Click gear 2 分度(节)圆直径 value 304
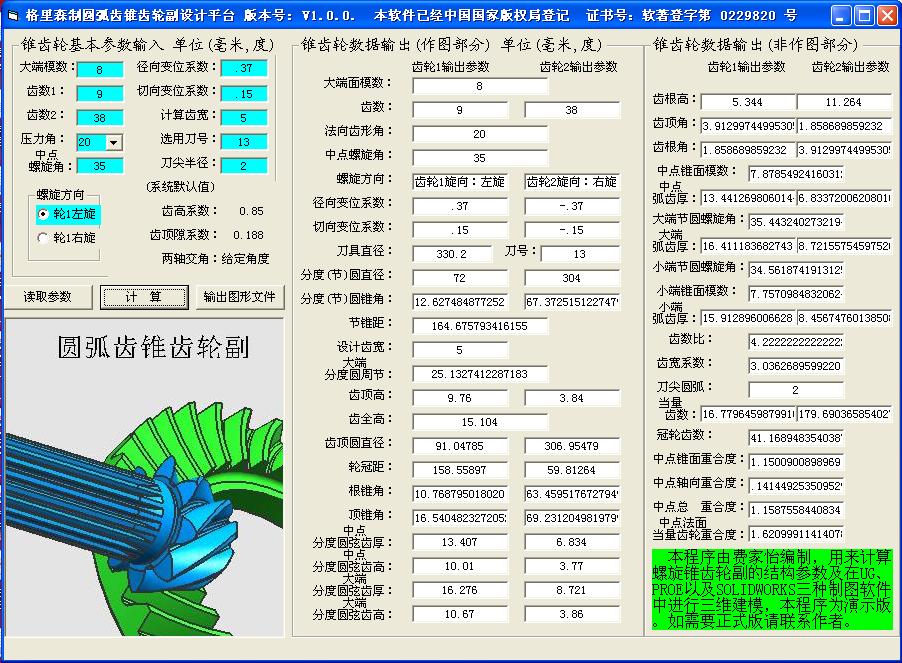The image size is (902, 663). coord(572,278)
